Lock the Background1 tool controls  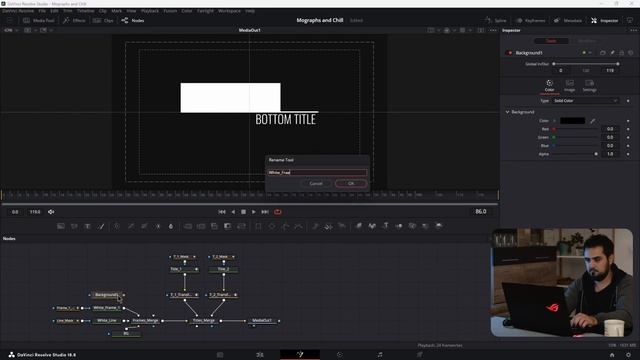[x=622, y=53]
